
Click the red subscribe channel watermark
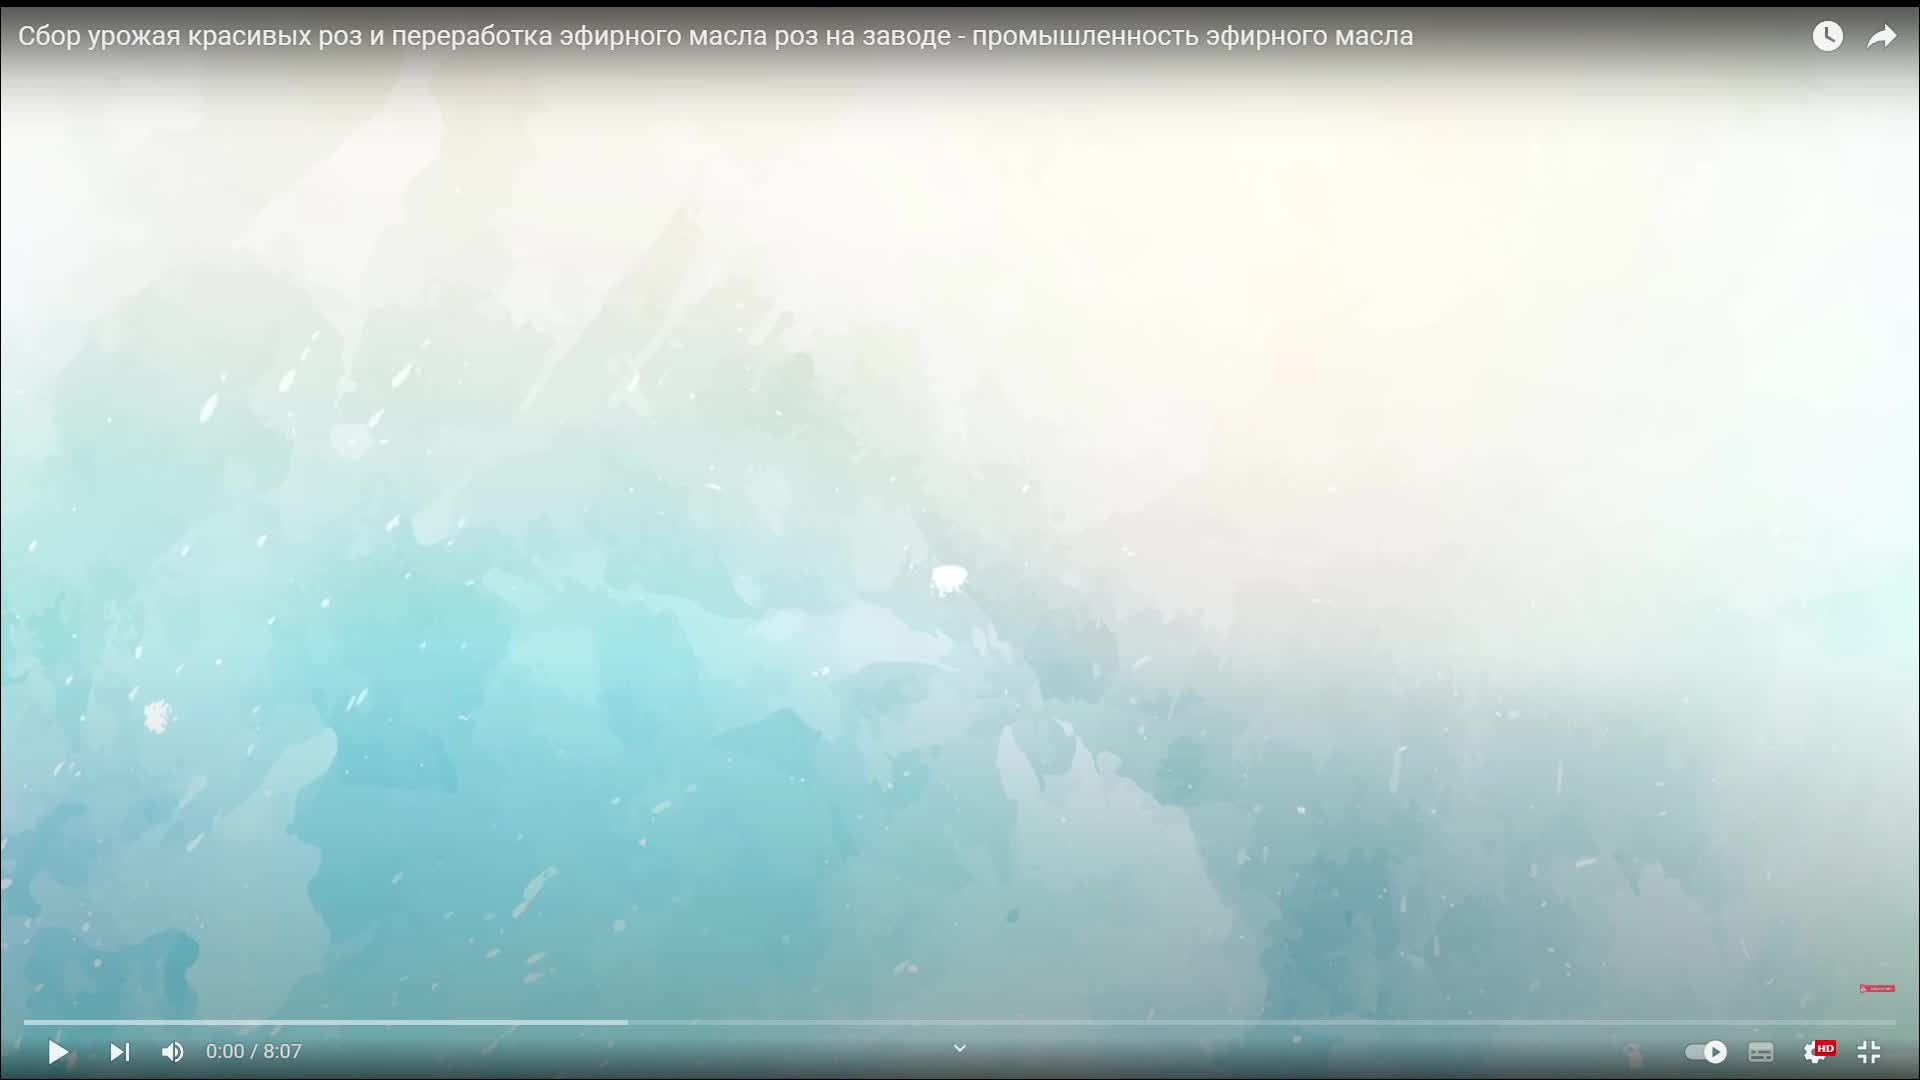pyautogui.click(x=1877, y=988)
